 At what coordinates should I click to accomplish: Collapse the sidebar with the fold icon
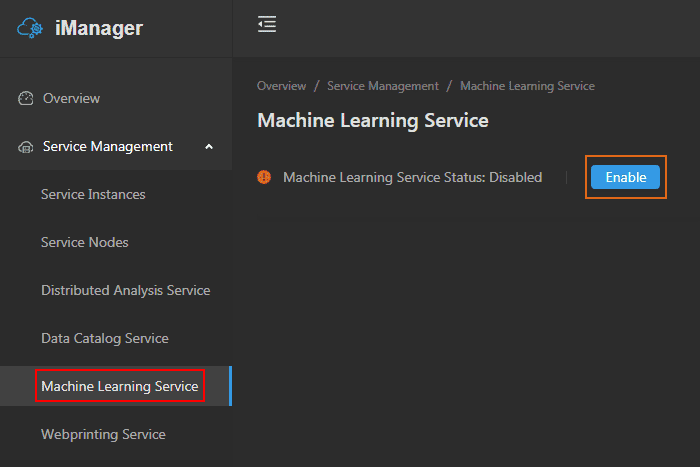coord(267,25)
